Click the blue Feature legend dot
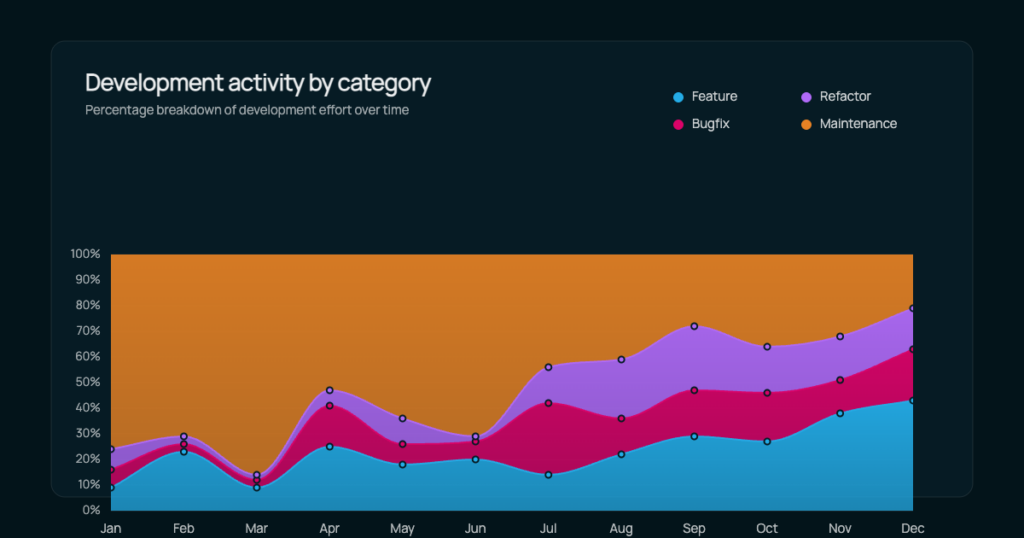The height and width of the screenshot is (538, 1024). [679, 97]
